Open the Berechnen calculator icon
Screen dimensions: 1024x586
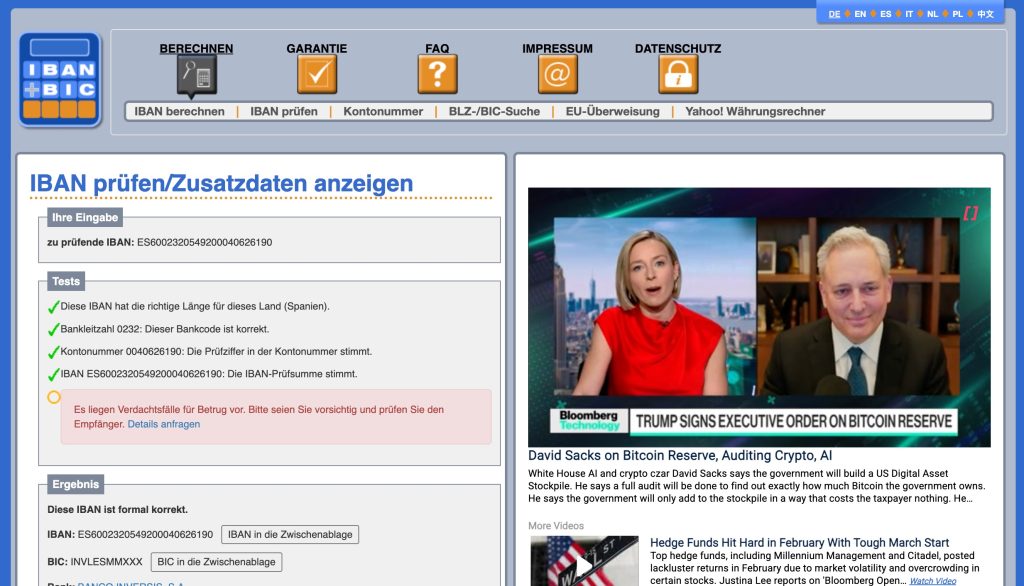click(197, 75)
